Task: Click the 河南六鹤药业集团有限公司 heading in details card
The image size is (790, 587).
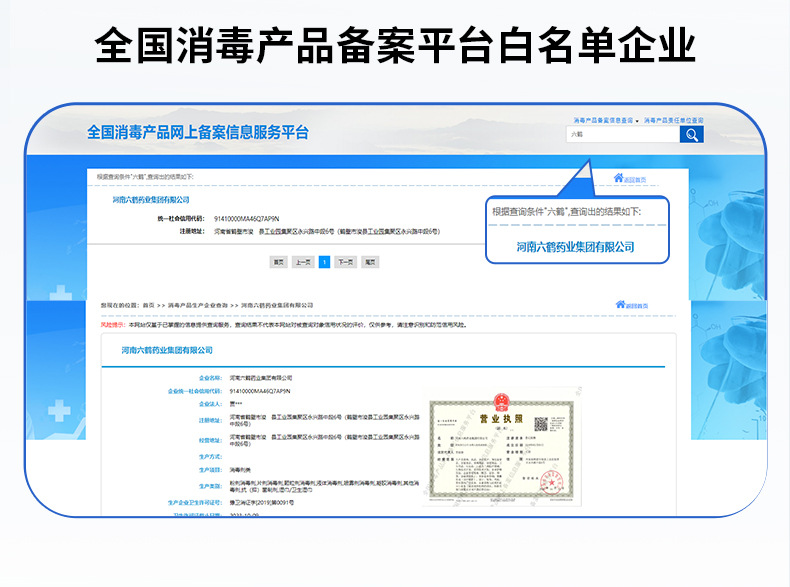Action: click(167, 350)
